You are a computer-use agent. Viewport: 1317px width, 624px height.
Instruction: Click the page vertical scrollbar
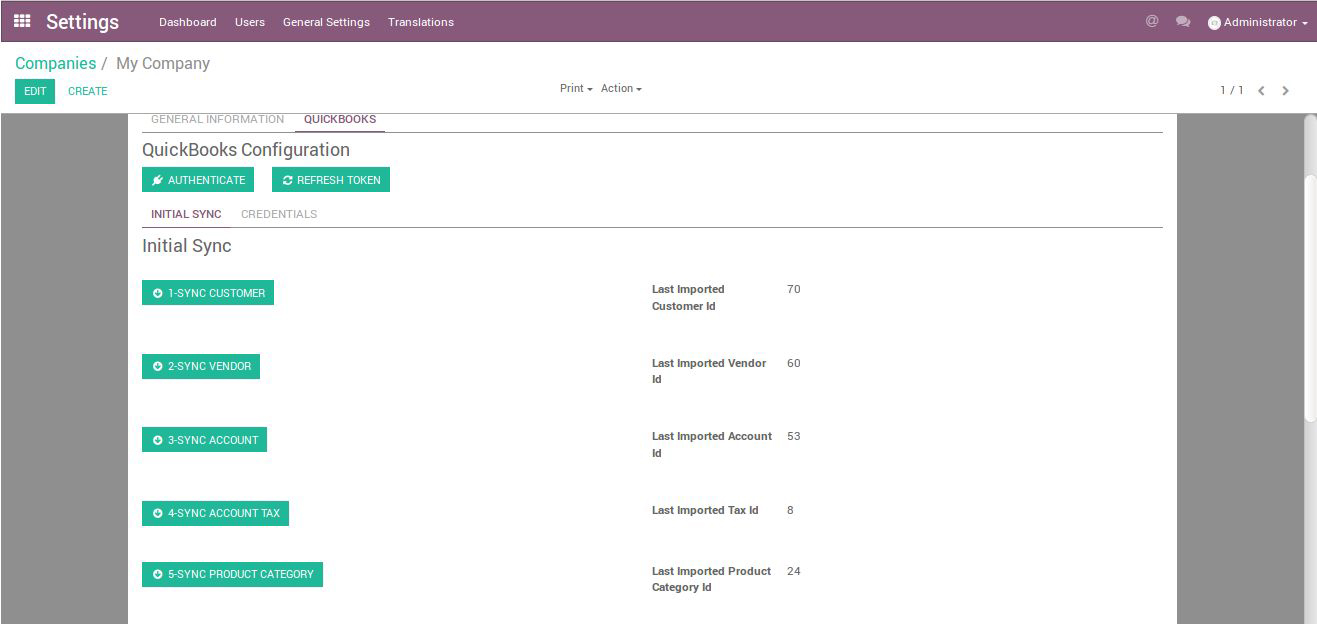(1310, 300)
